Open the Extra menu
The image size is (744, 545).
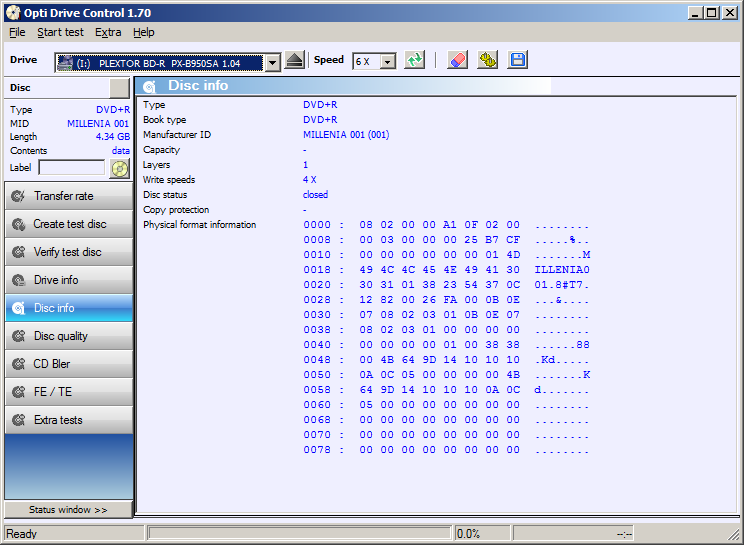[108, 32]
